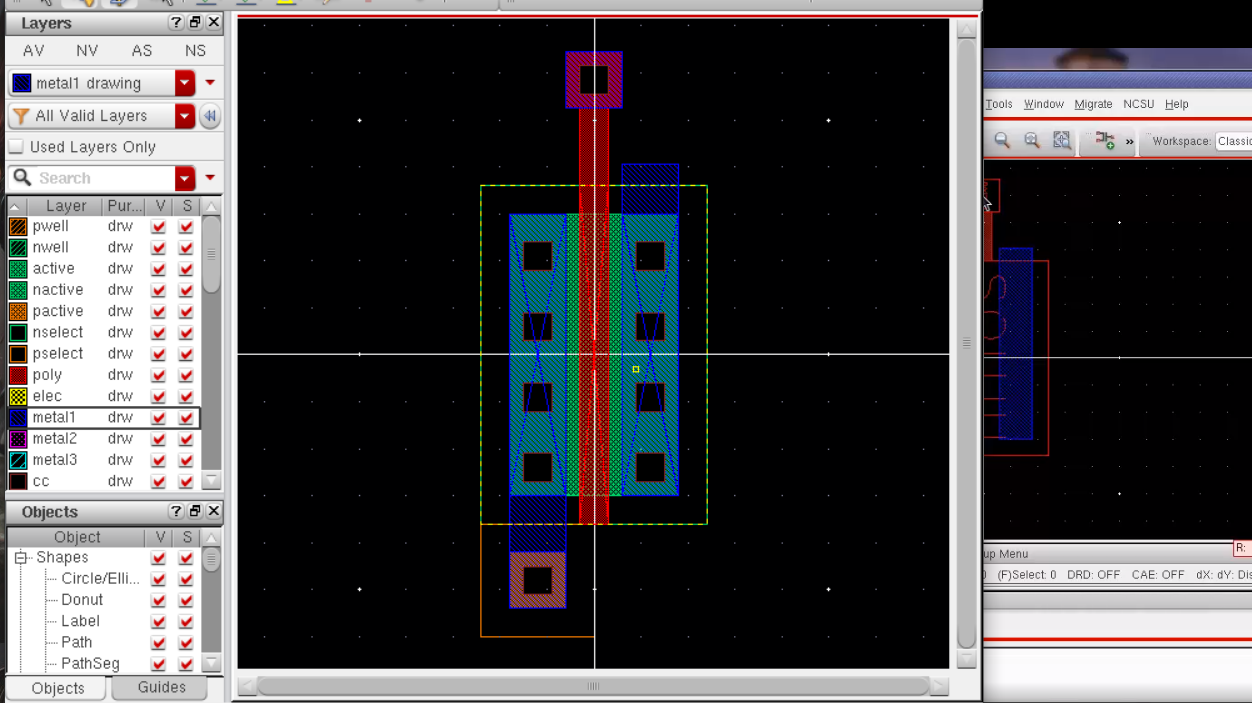
Task: Select the pselect layer row
Action: pyautogui.click(x=103, y=353)
